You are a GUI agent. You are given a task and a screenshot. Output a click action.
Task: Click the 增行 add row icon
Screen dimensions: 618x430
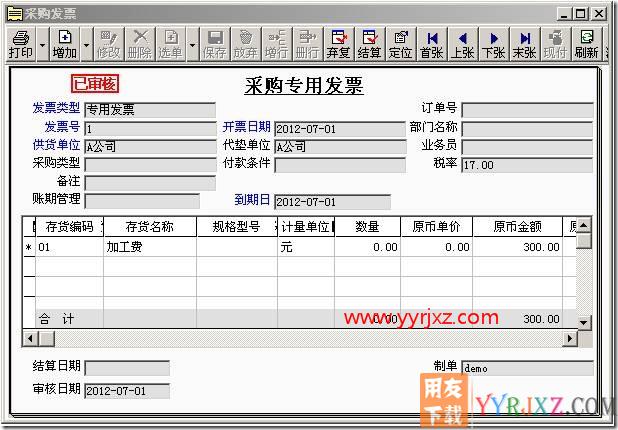(x=277, y=44)
